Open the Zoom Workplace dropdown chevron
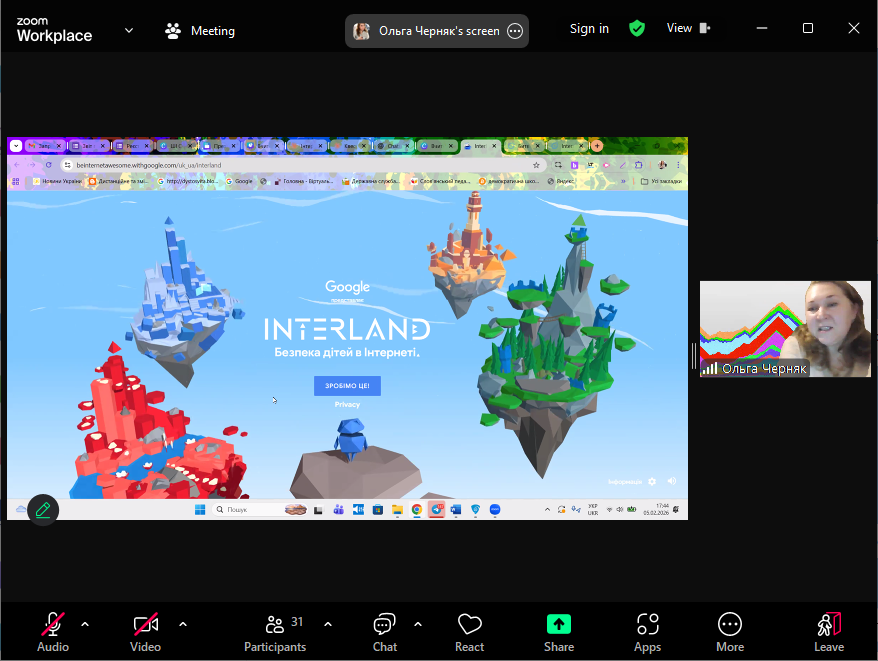The width and height of the screenshot is (878, 661). [x=129, y=30]
